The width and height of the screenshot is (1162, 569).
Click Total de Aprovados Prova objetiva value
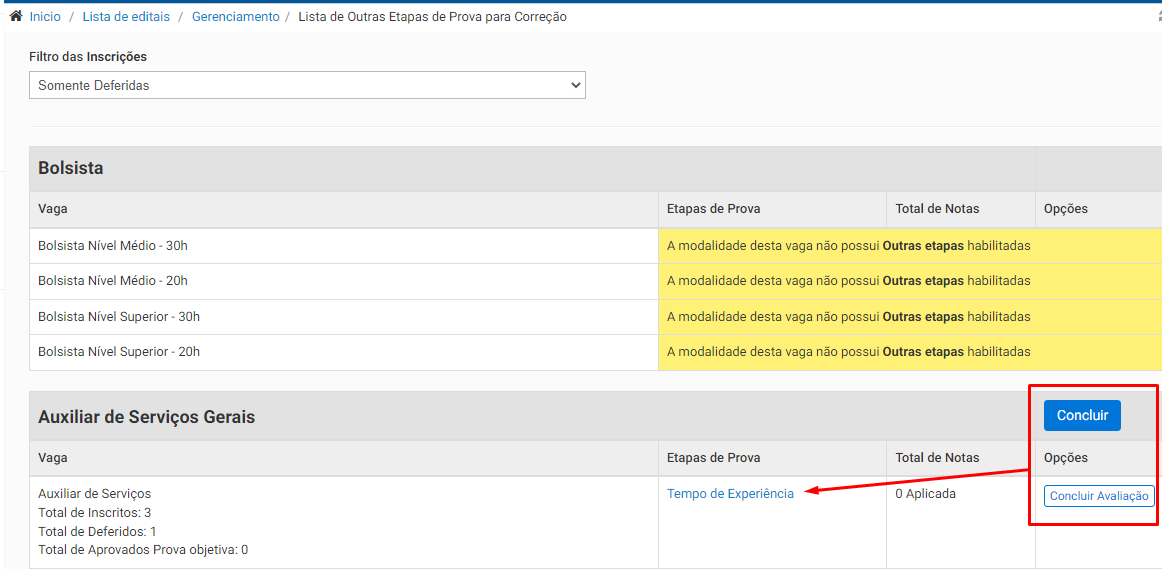244,550
